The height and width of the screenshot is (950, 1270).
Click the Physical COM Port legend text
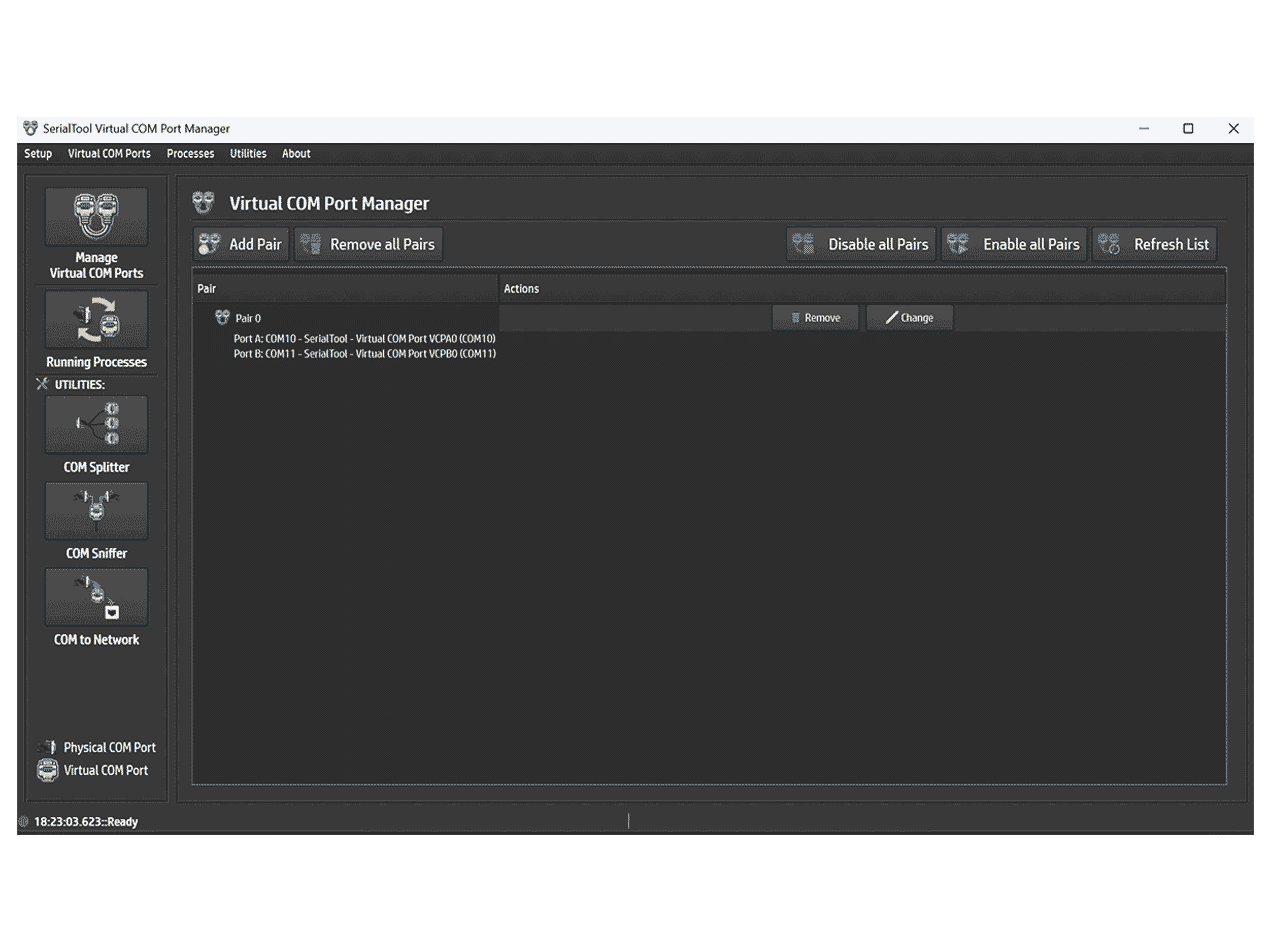[110, 747]
